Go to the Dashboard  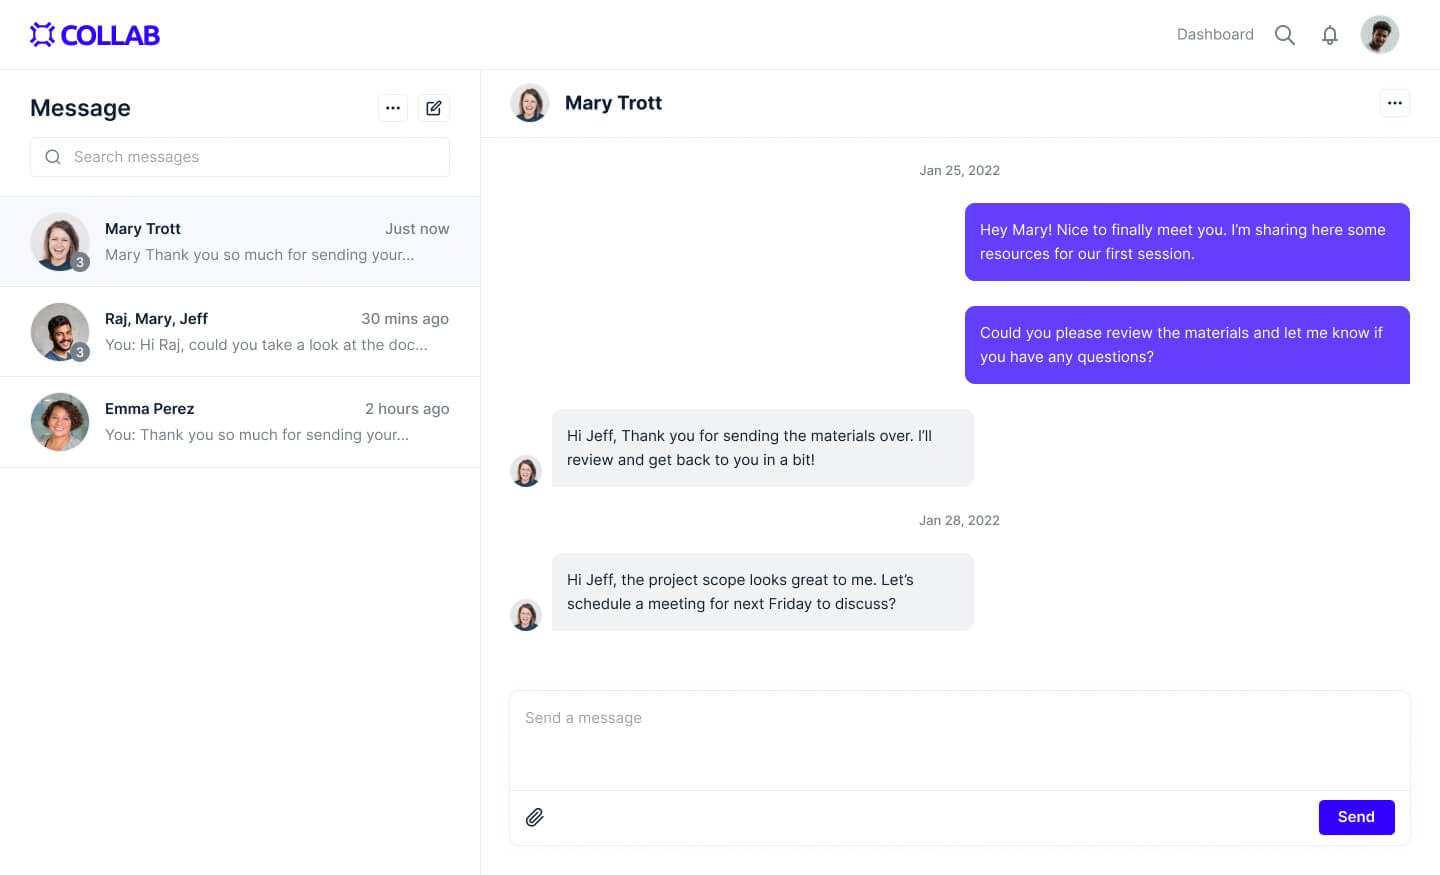[1215, 34]
